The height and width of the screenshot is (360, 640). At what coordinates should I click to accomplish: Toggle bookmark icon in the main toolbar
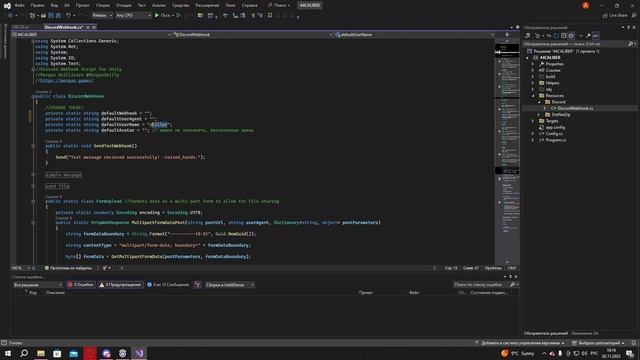tap(270, 16)
